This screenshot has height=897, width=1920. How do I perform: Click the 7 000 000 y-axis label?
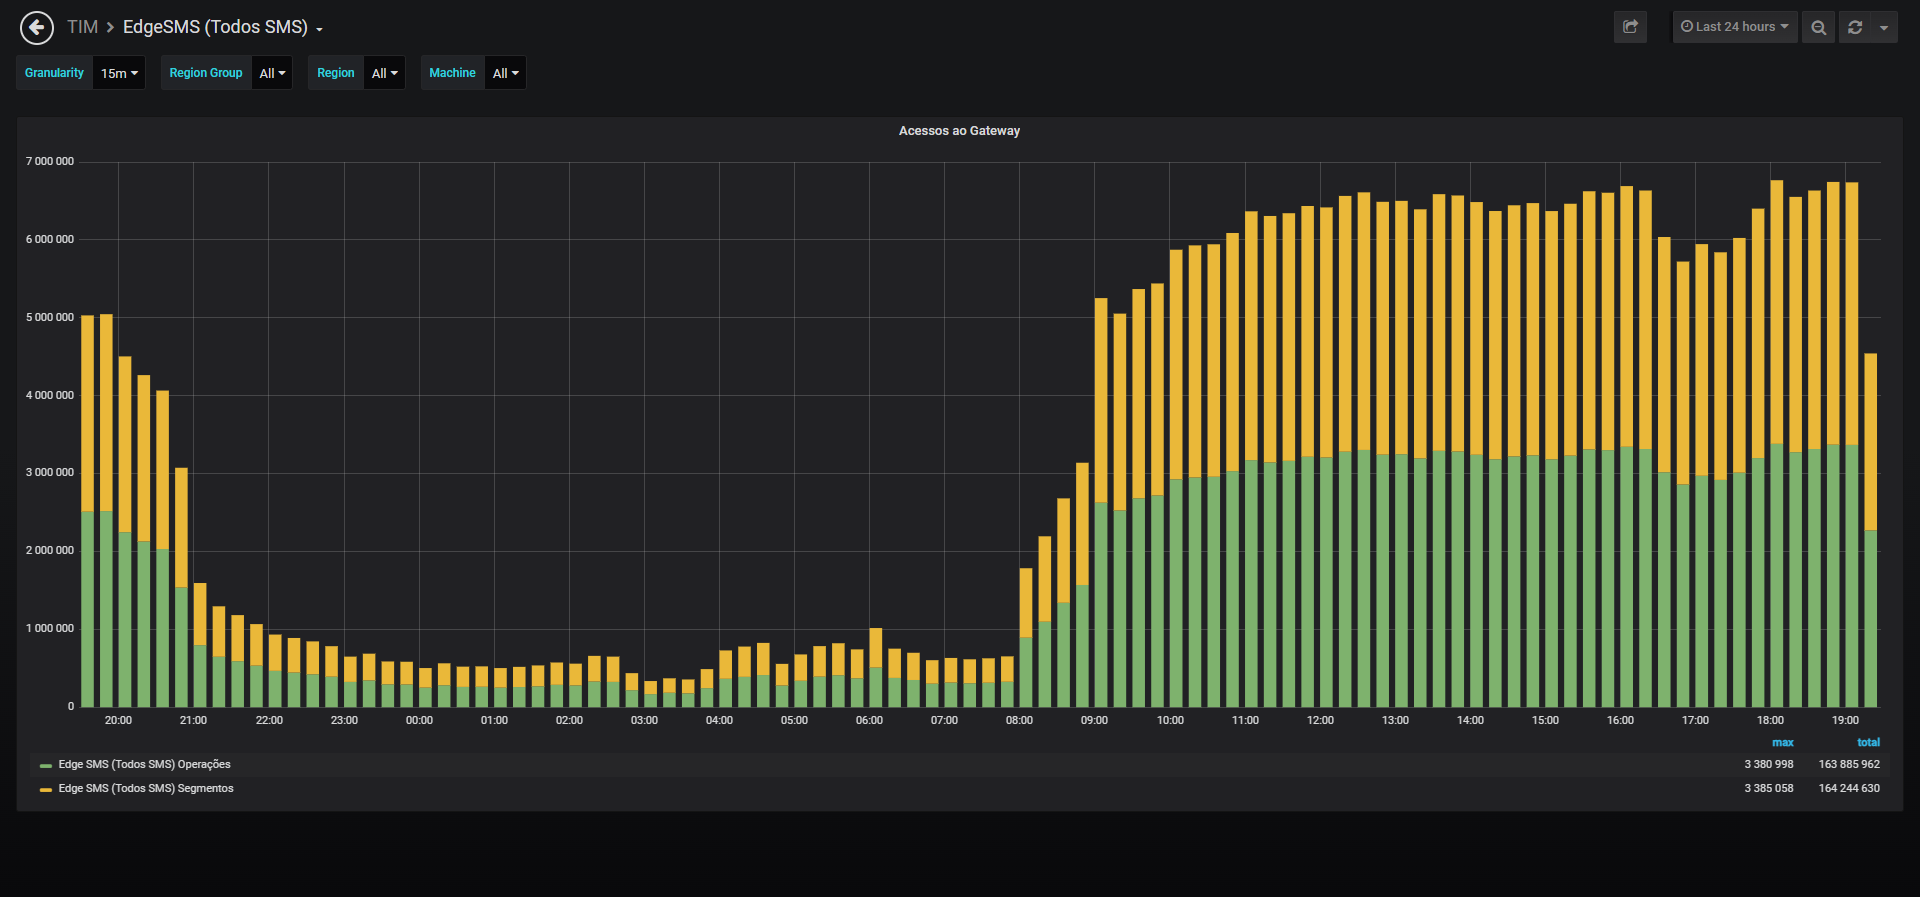50,161
